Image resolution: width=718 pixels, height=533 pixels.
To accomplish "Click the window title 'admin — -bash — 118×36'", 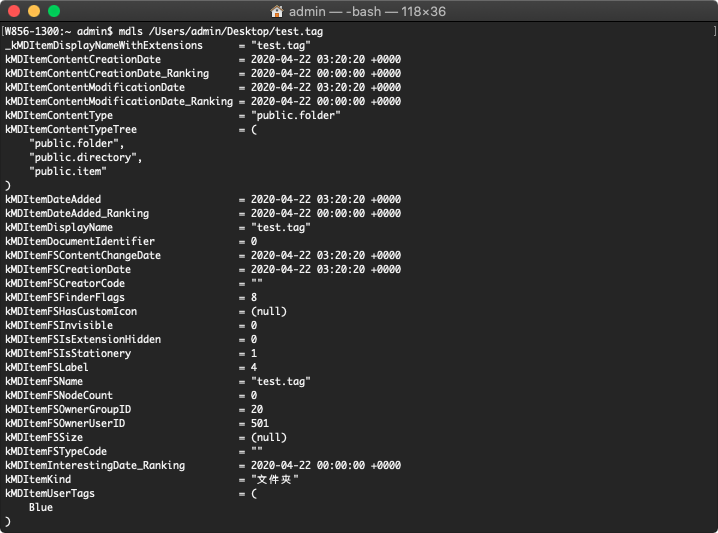I will (x=367, y=11).
